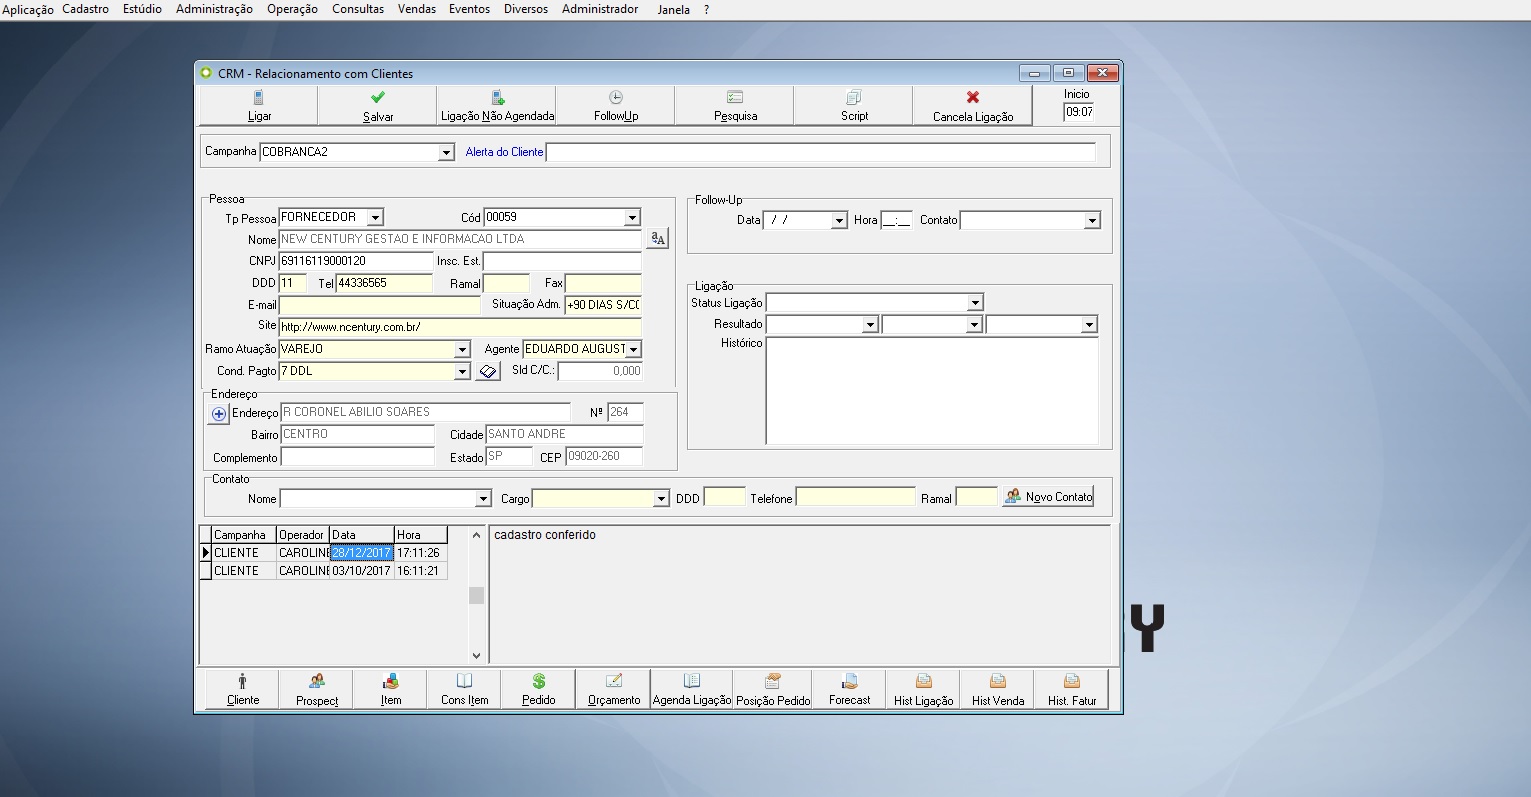Open the Eventos menu

tap(469, 9)
